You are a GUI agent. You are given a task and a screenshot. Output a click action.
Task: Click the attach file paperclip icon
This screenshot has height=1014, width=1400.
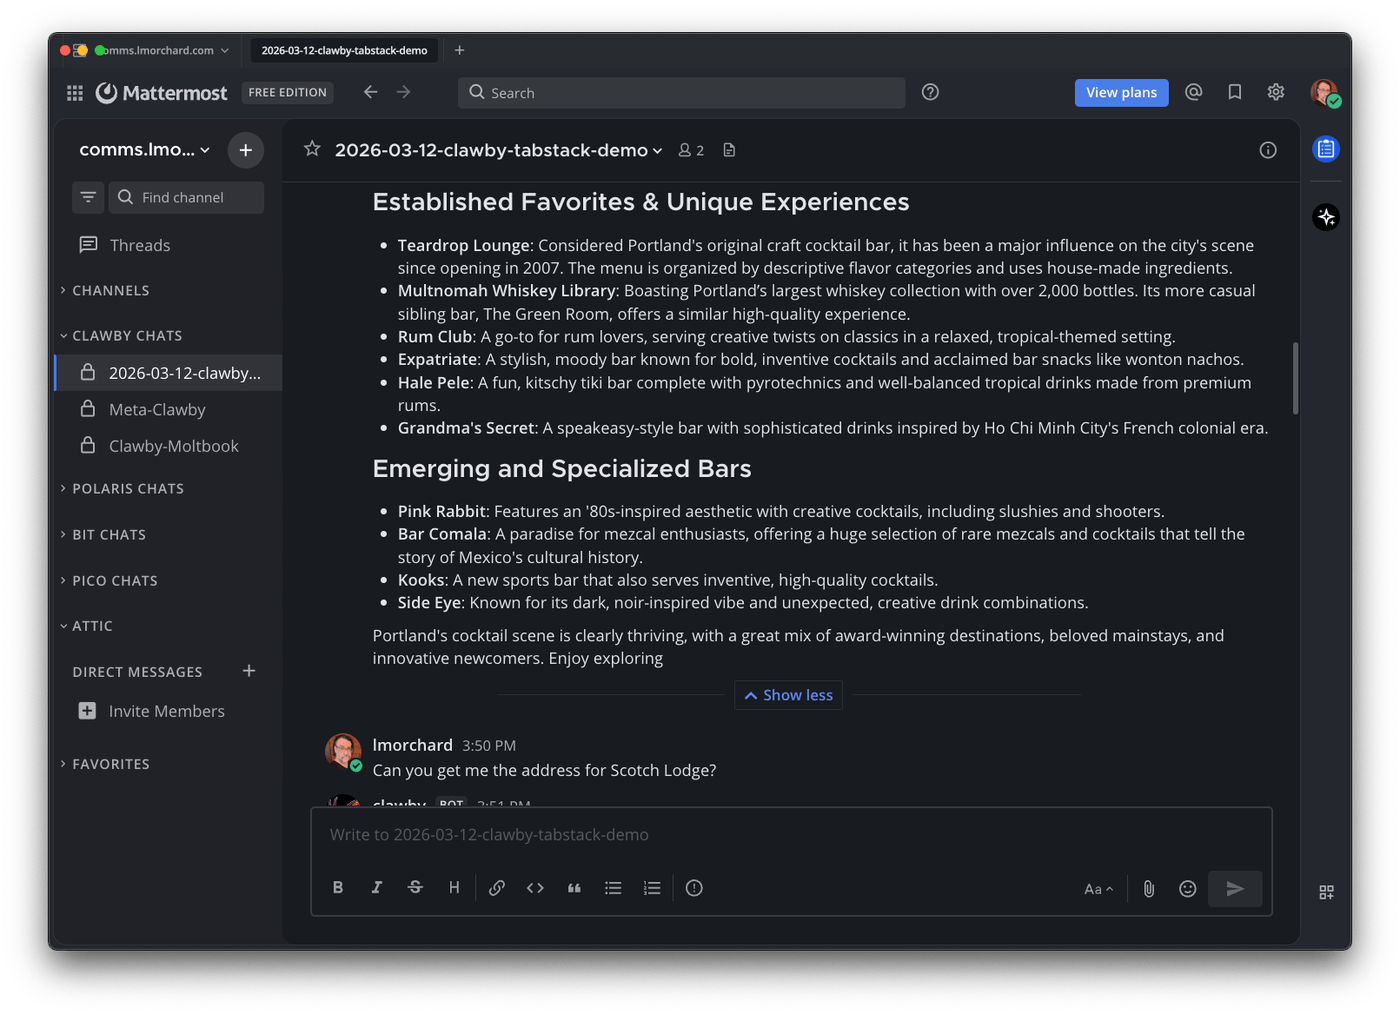(1149, 889)
